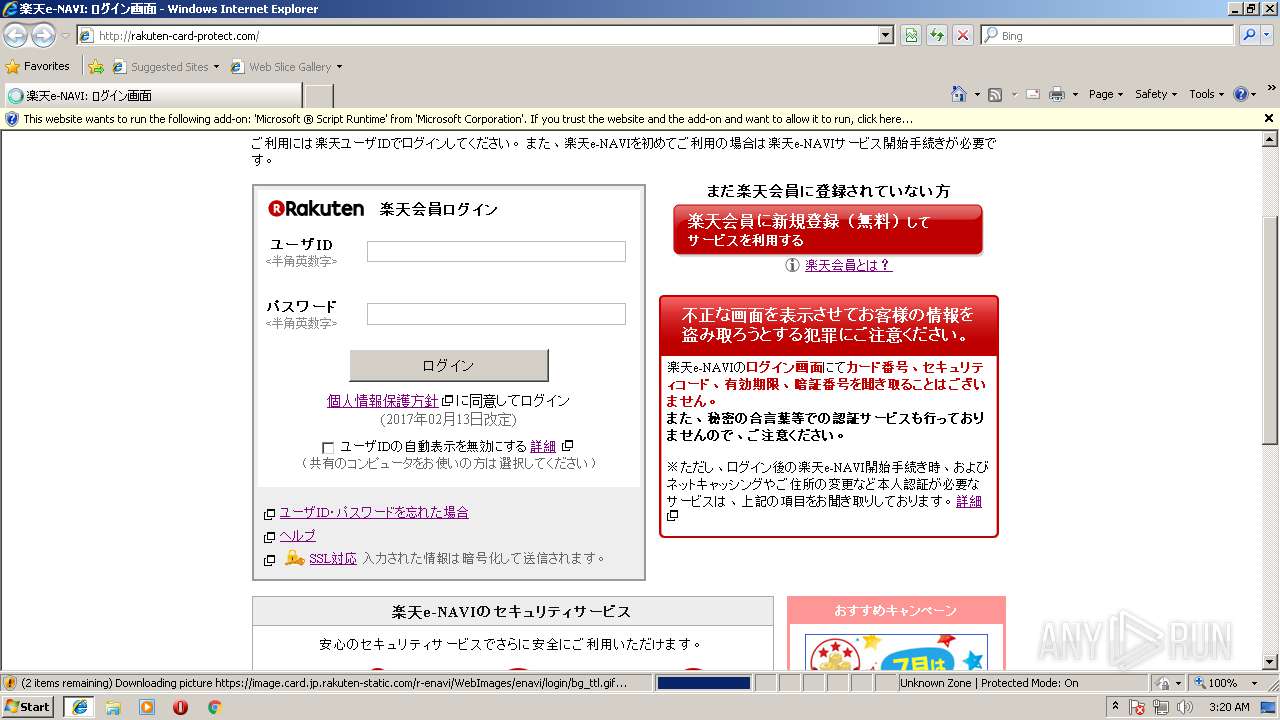Click in the パスワード input field
This screenshot has width=1280, height=720.
496,314
